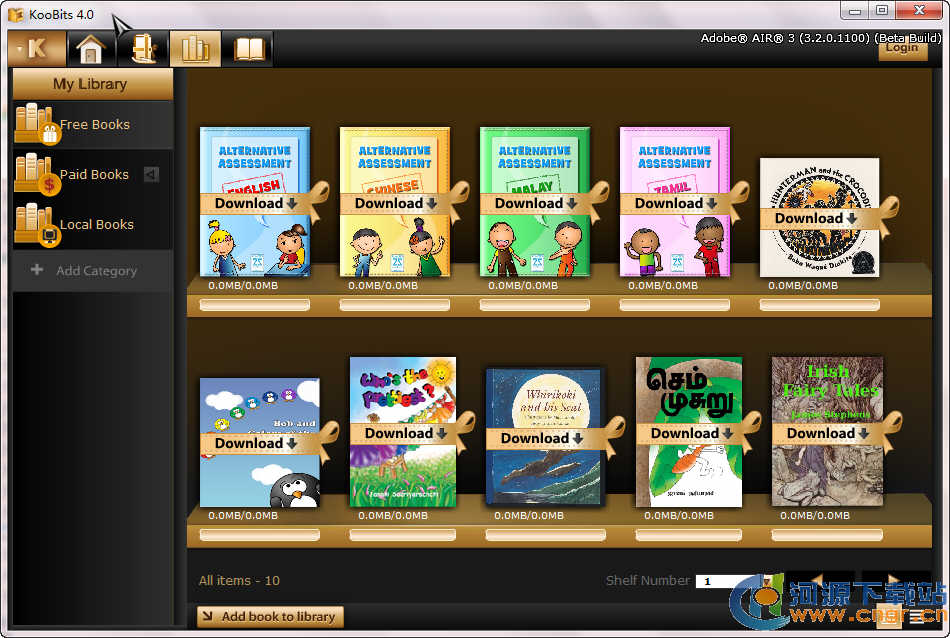
Task: Expand the arrow beside Paid Books
Action: pos(151,174)
